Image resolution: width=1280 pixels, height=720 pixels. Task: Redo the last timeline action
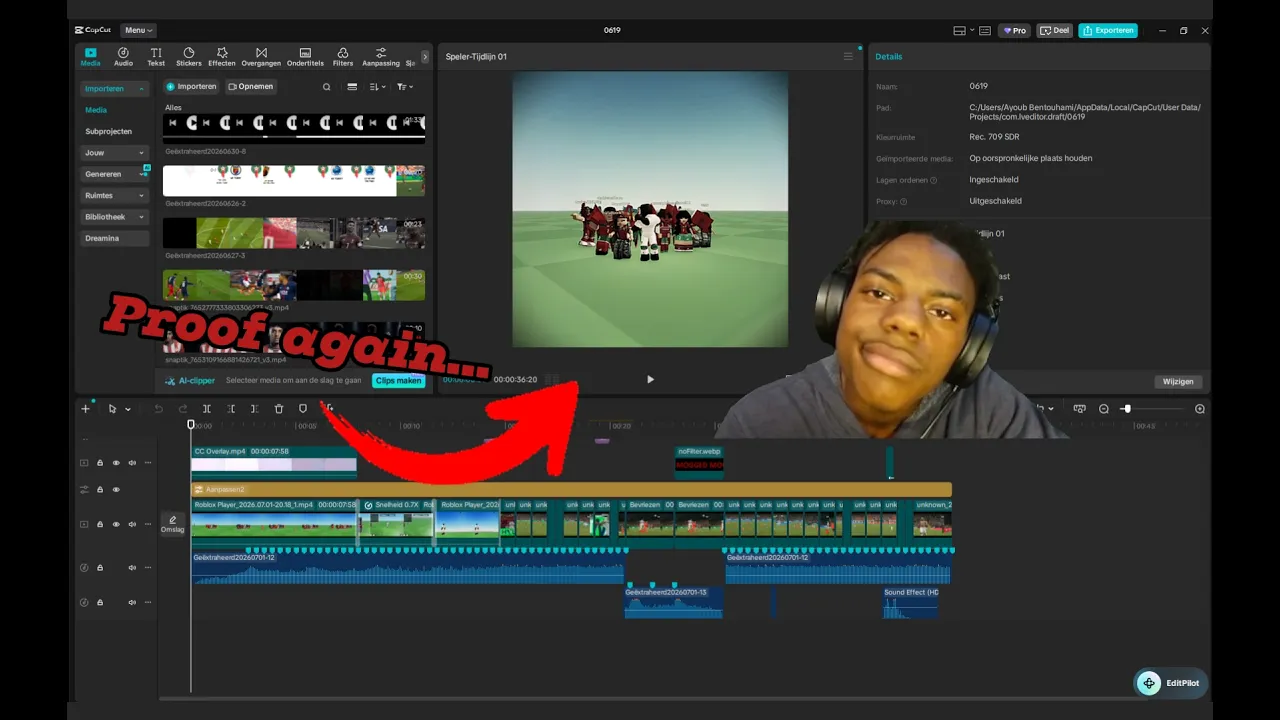click(x=183, y=409)
